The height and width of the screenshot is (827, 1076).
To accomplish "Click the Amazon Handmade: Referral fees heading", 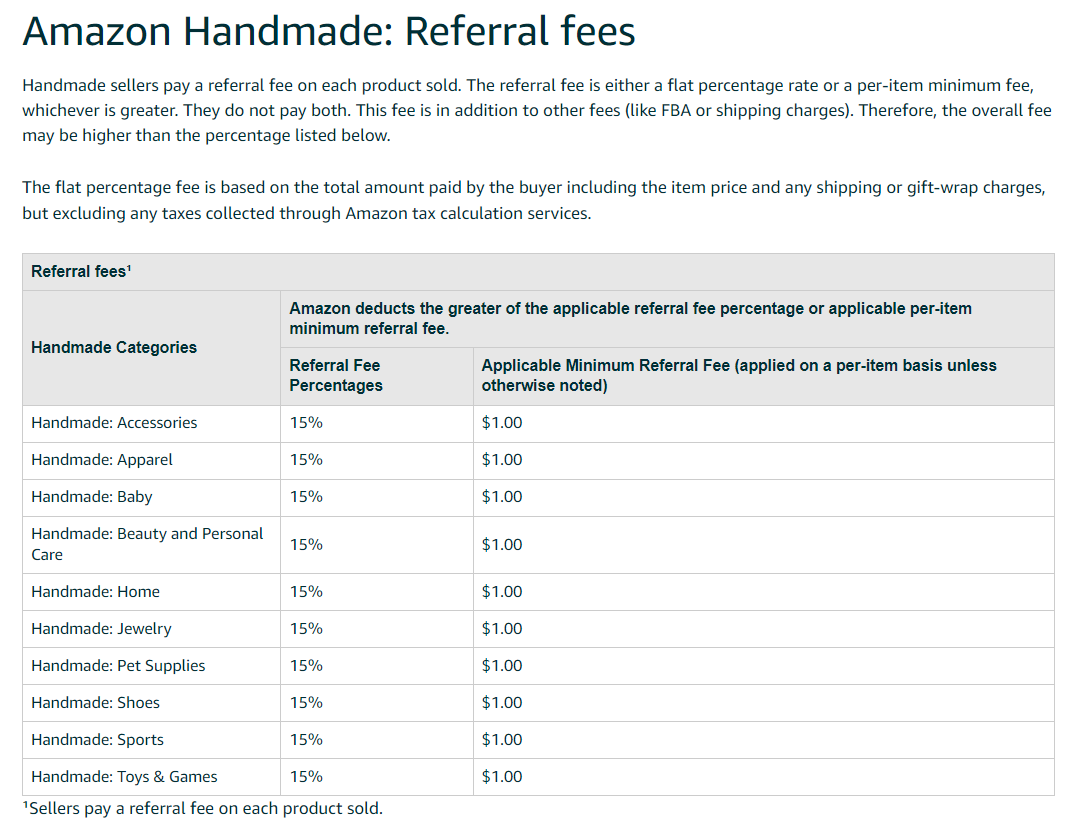I will 329,32.
